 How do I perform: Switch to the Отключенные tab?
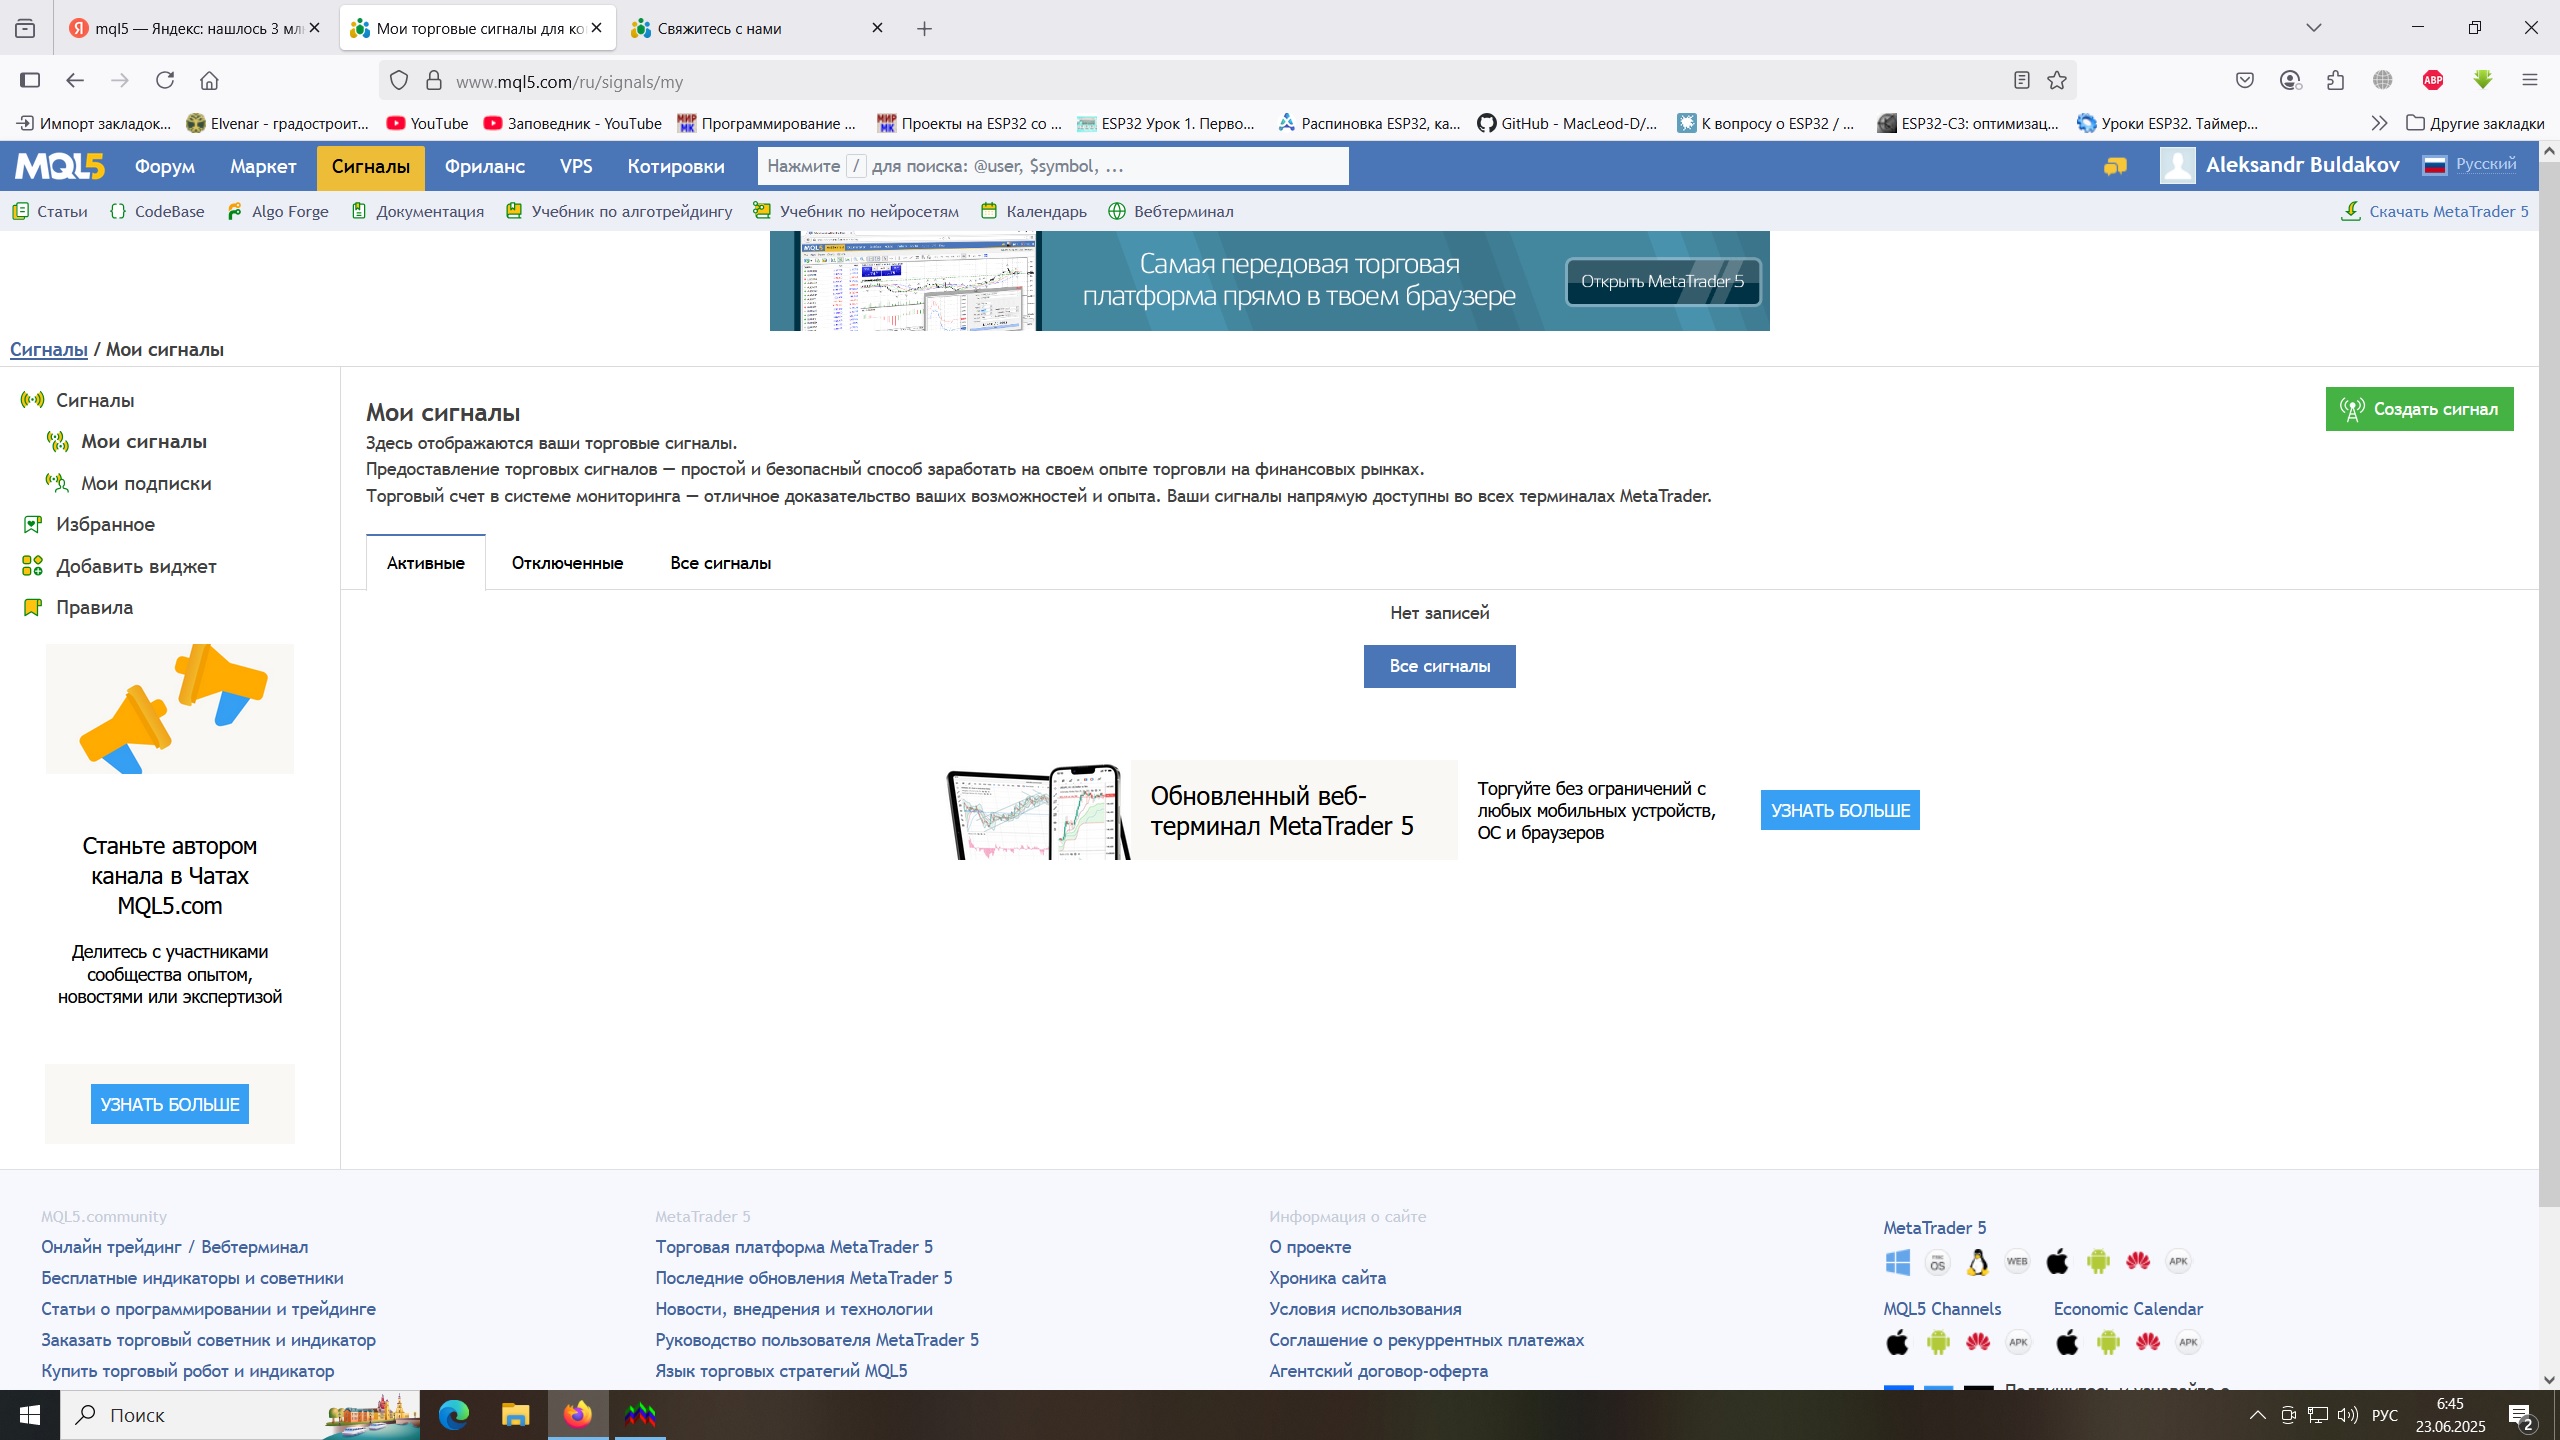tap(567, 563)
